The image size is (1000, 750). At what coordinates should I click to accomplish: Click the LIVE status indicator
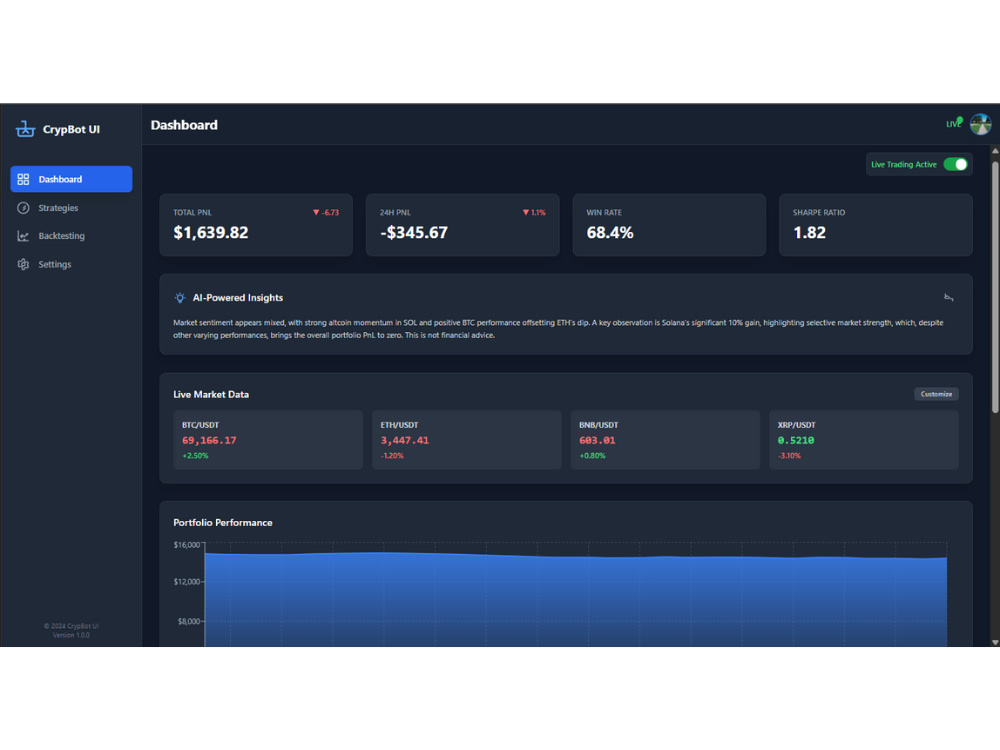coord(954,123)
